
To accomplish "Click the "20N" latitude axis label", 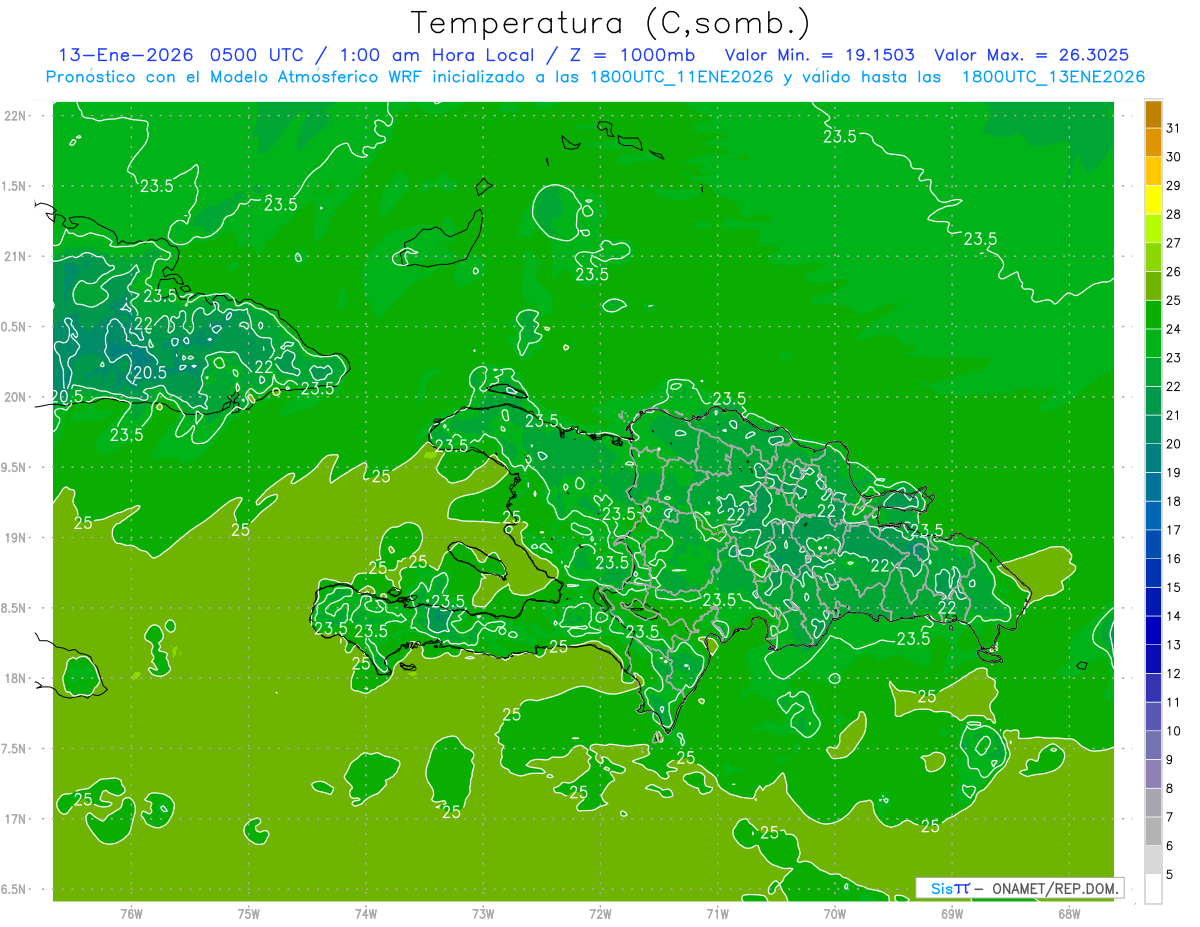I will [16, 398].
